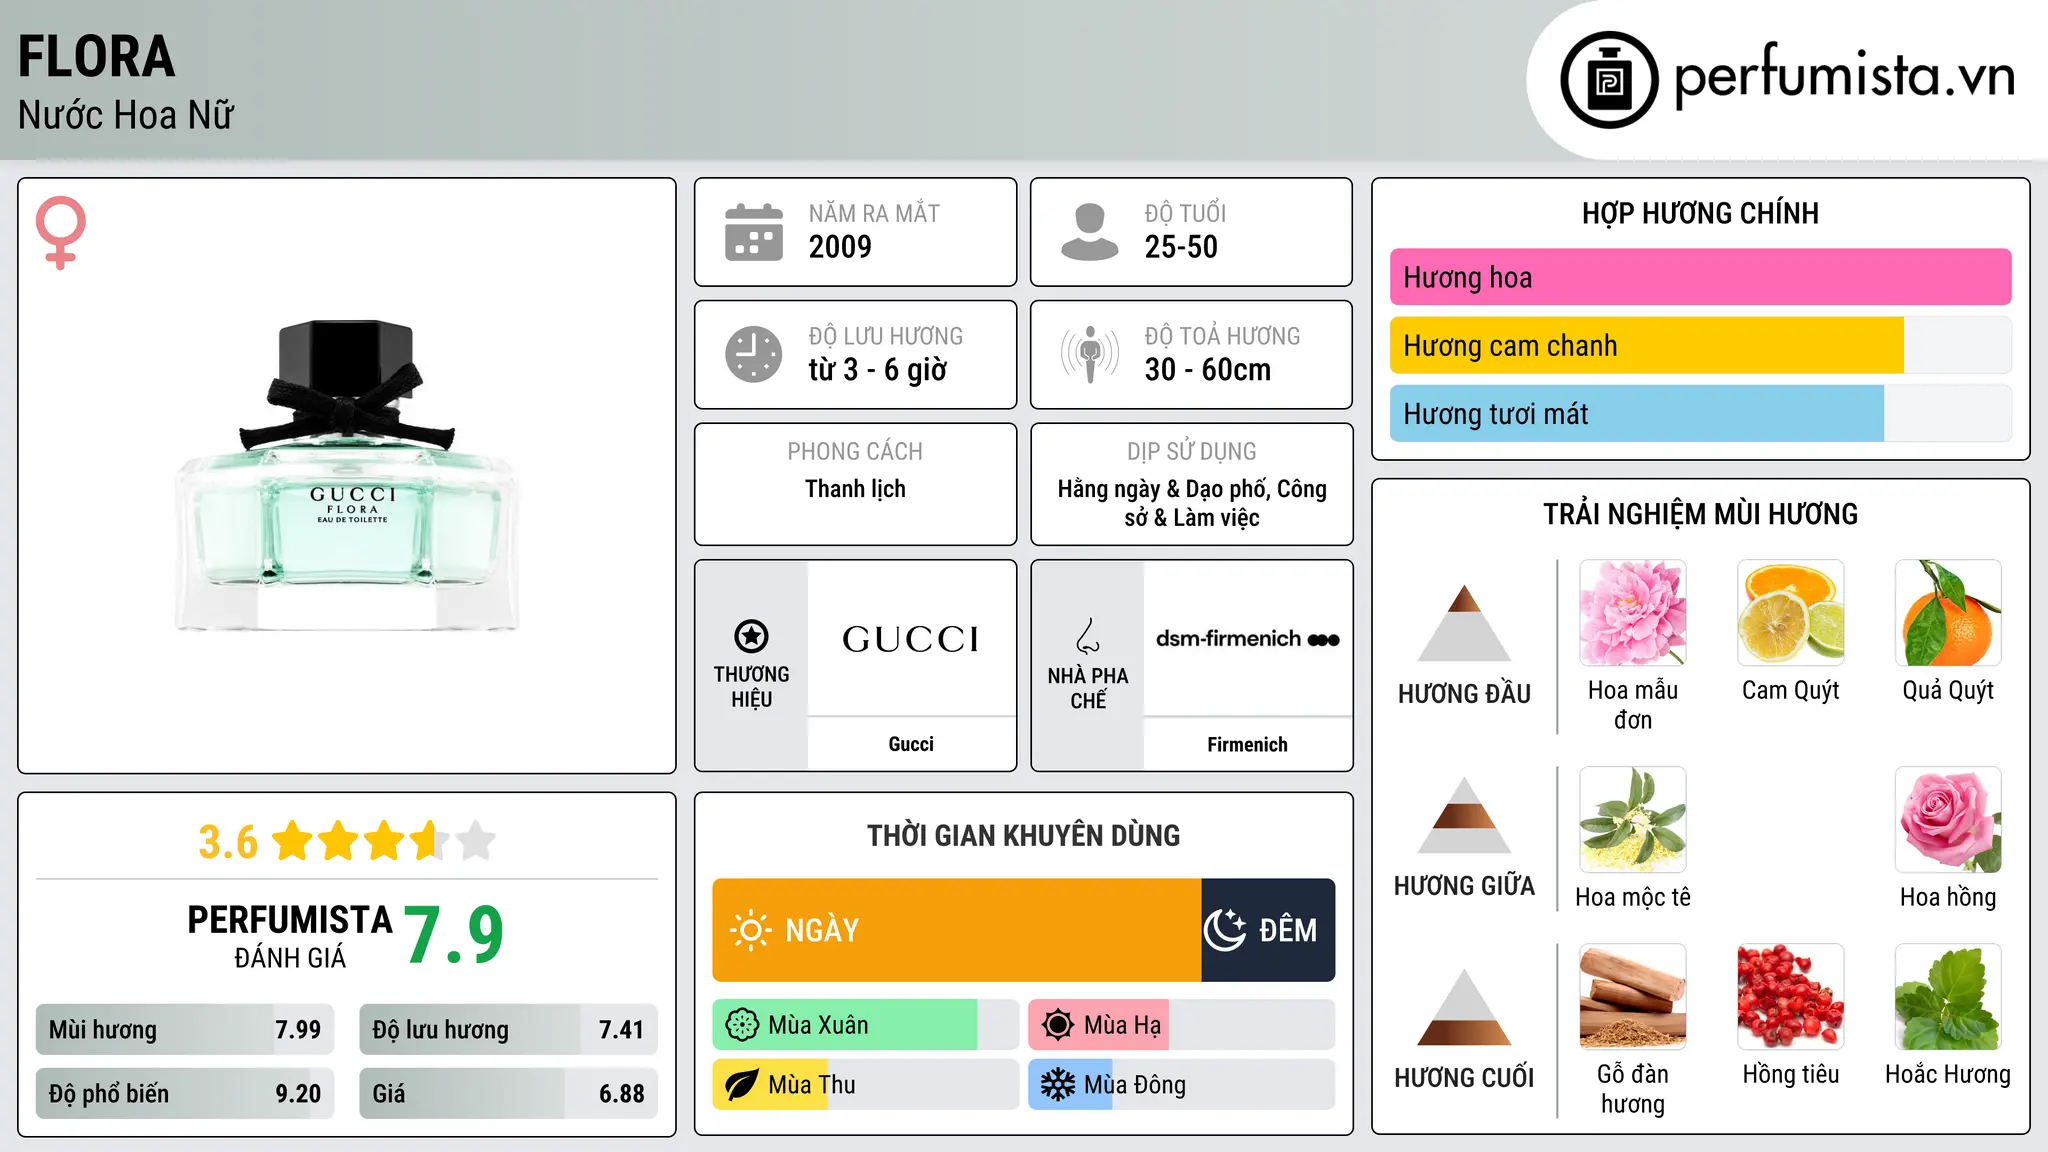Viewport: 2048px width, 1152px height.
Task: Select the Hoa mộc tê osmanthus thumbnail
Action: tap(1632, 820)
